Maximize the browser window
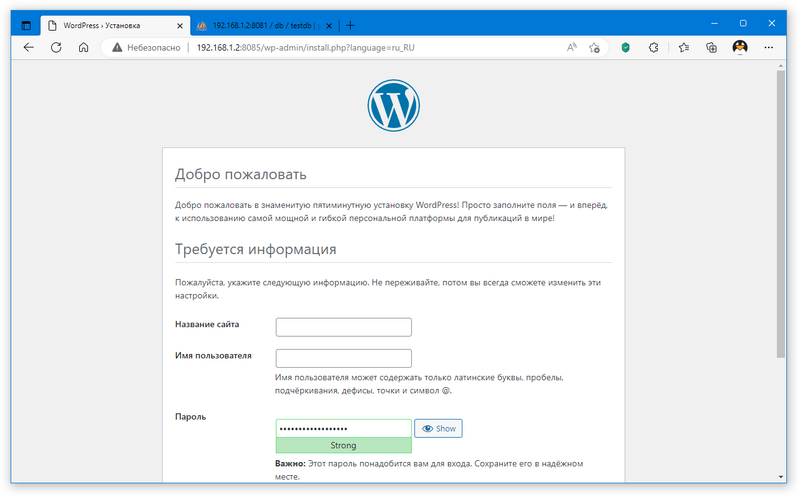 (x=743, y=23)
